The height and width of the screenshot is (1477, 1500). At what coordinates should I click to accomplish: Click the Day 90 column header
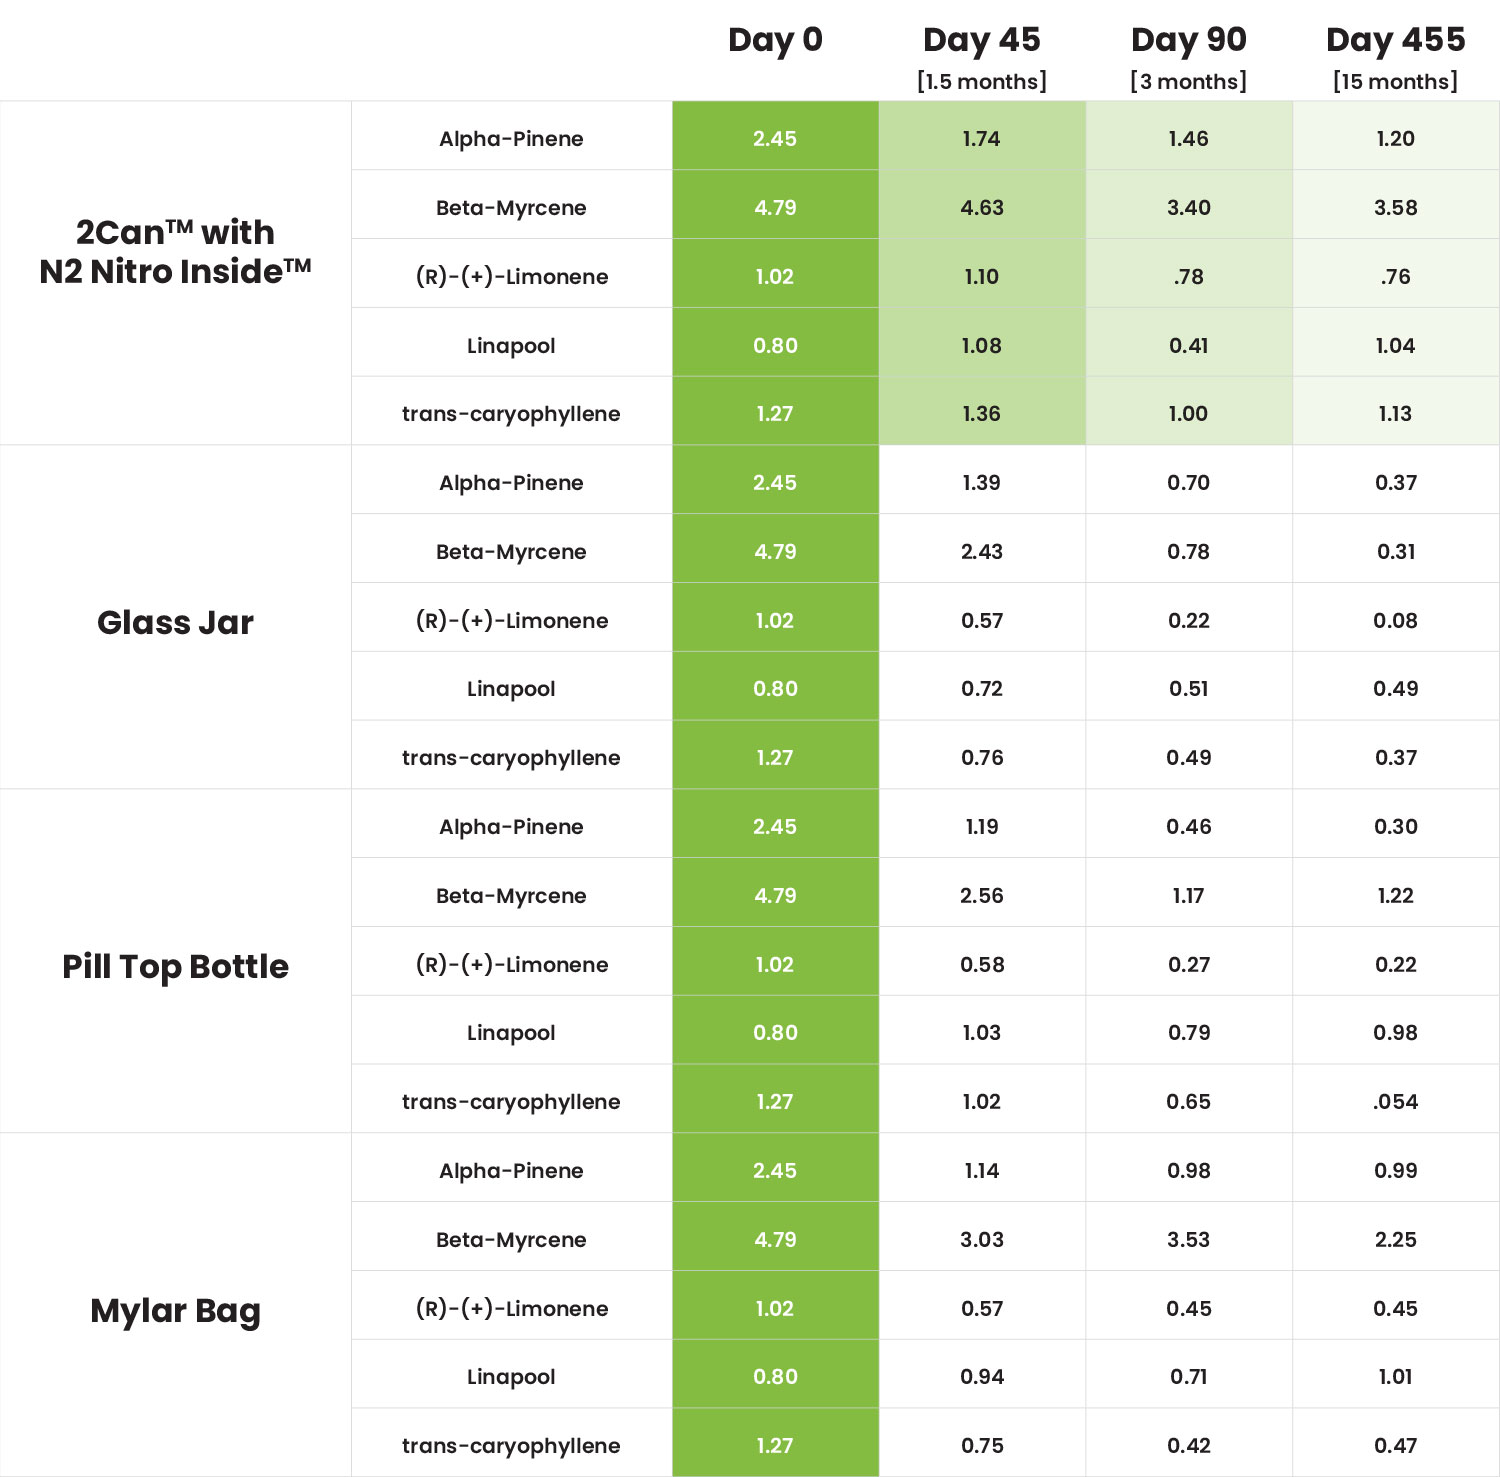point(1189,57)
